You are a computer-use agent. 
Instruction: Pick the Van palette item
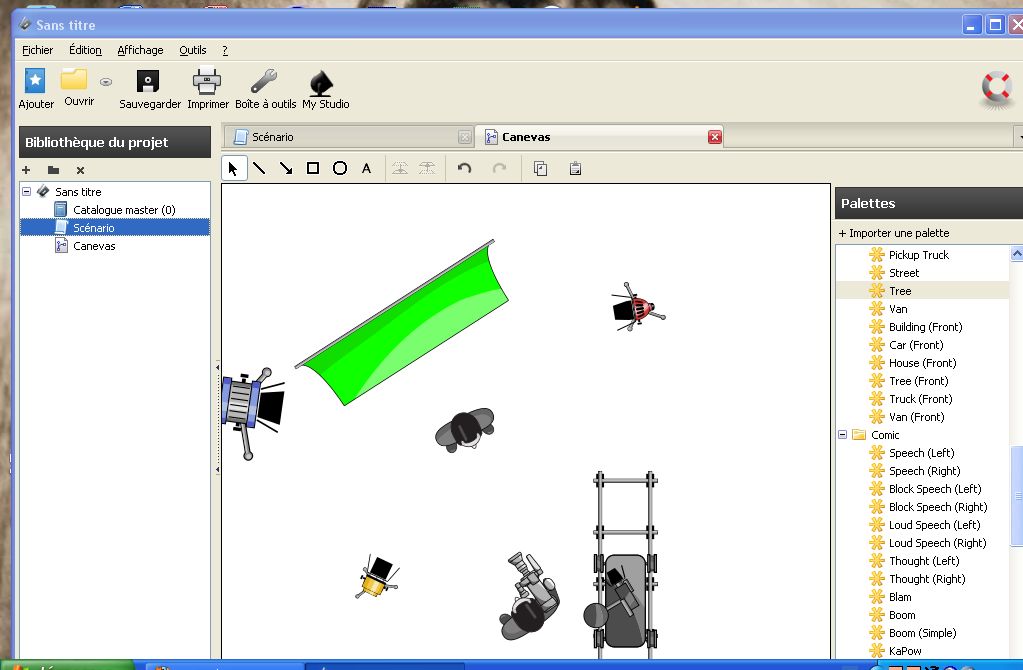898,309
